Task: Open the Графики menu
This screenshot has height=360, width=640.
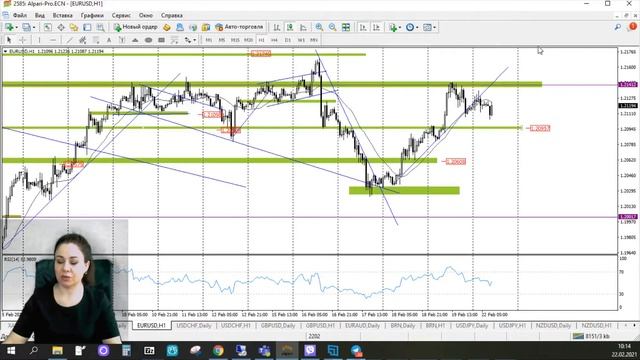Action: tap(92, 16)
